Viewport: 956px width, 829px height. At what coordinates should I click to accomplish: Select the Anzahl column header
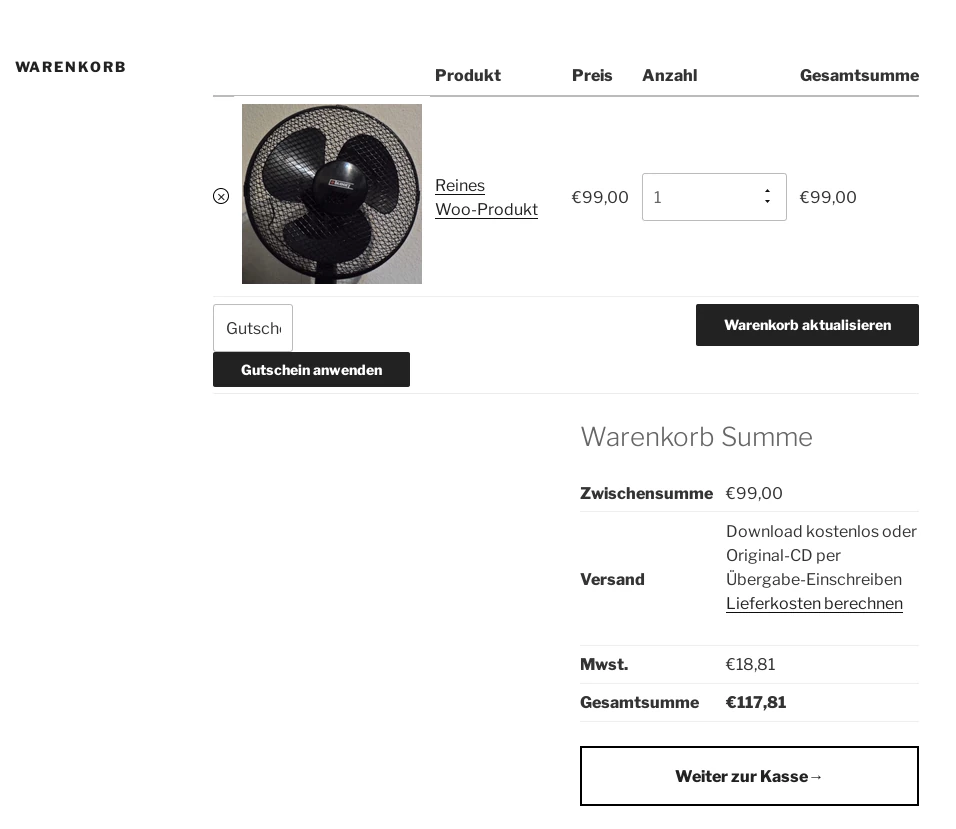pos(669,75)
